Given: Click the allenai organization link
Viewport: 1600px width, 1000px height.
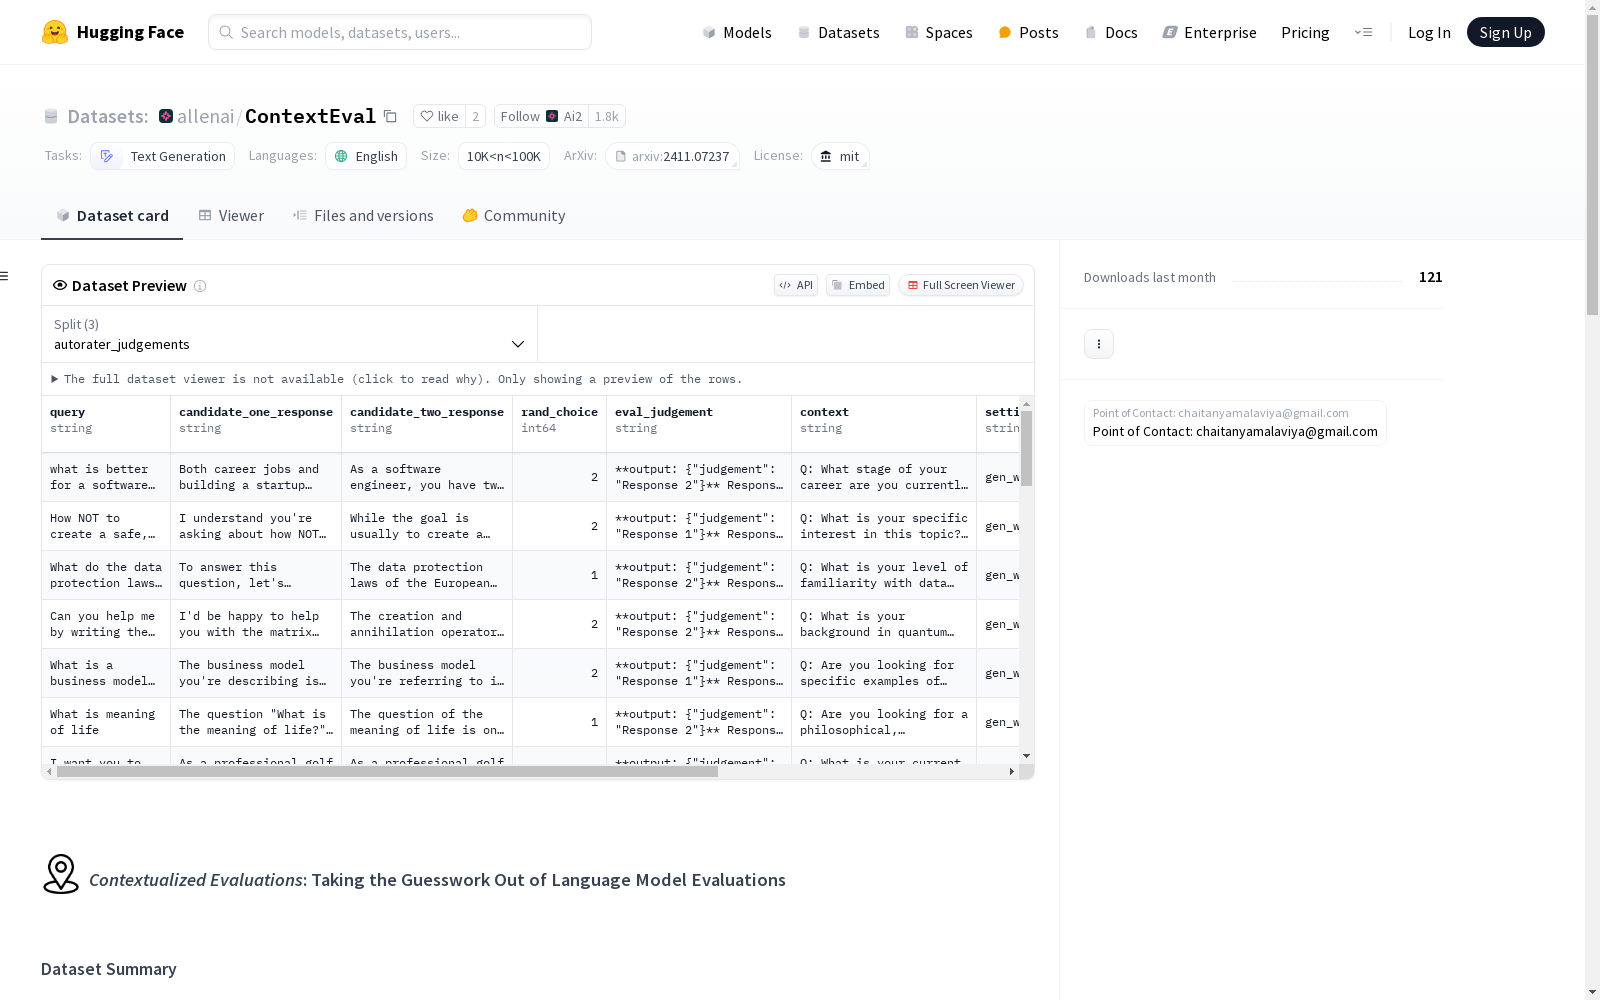Looking at the screenshot, I should (206, 116).
